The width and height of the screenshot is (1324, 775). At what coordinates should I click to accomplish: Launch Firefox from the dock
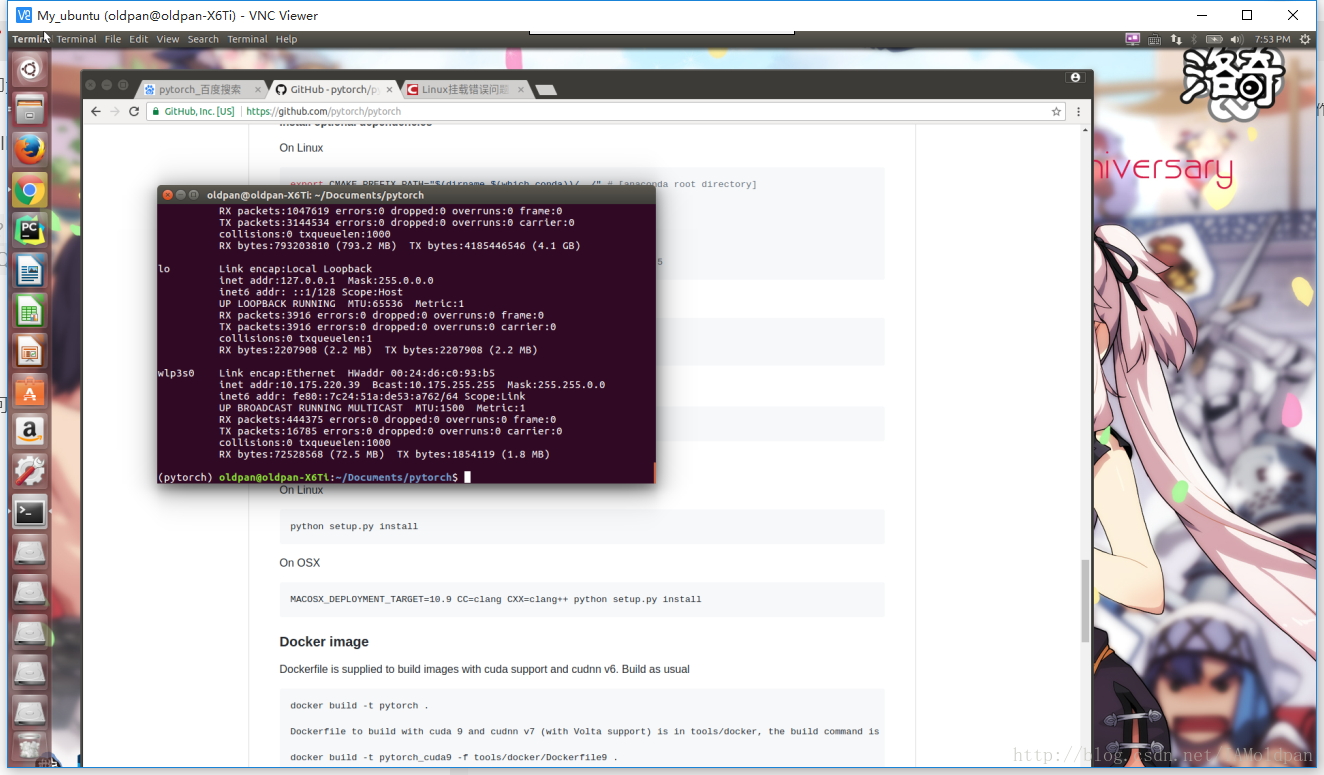click(29, 150)
